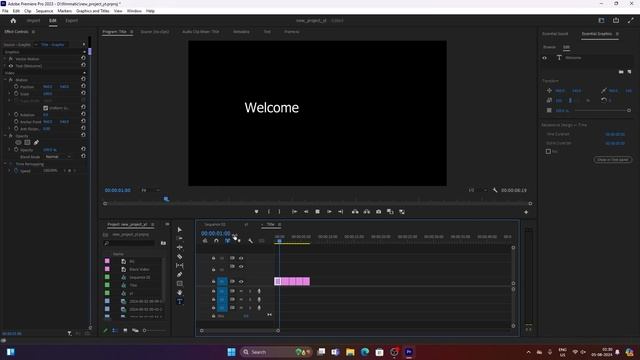Step forward one frame
The image size is (640, 360).
click(329, 212)
